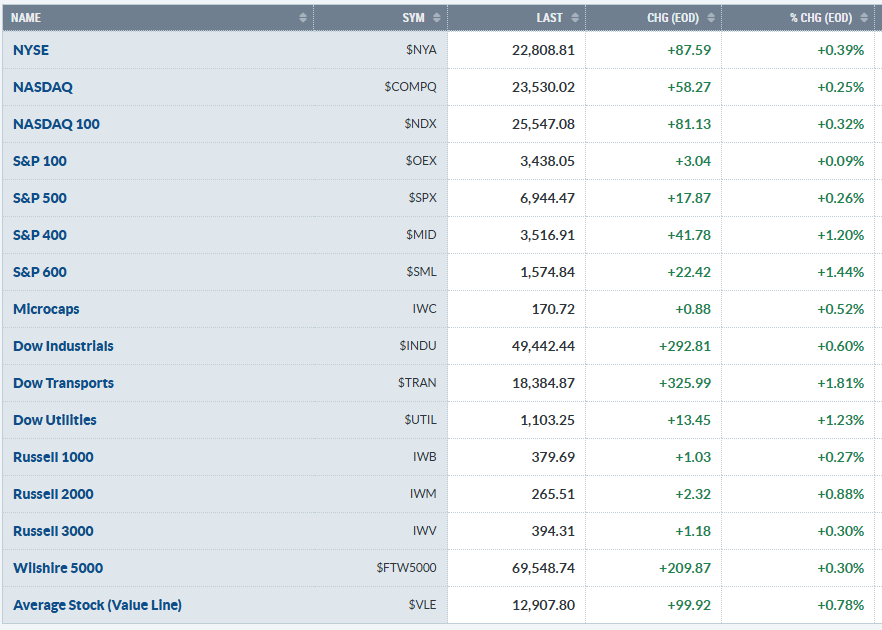Open the Microcaps link
The height and width of the screenshot is (630, 882).
[x=45, y=309]
